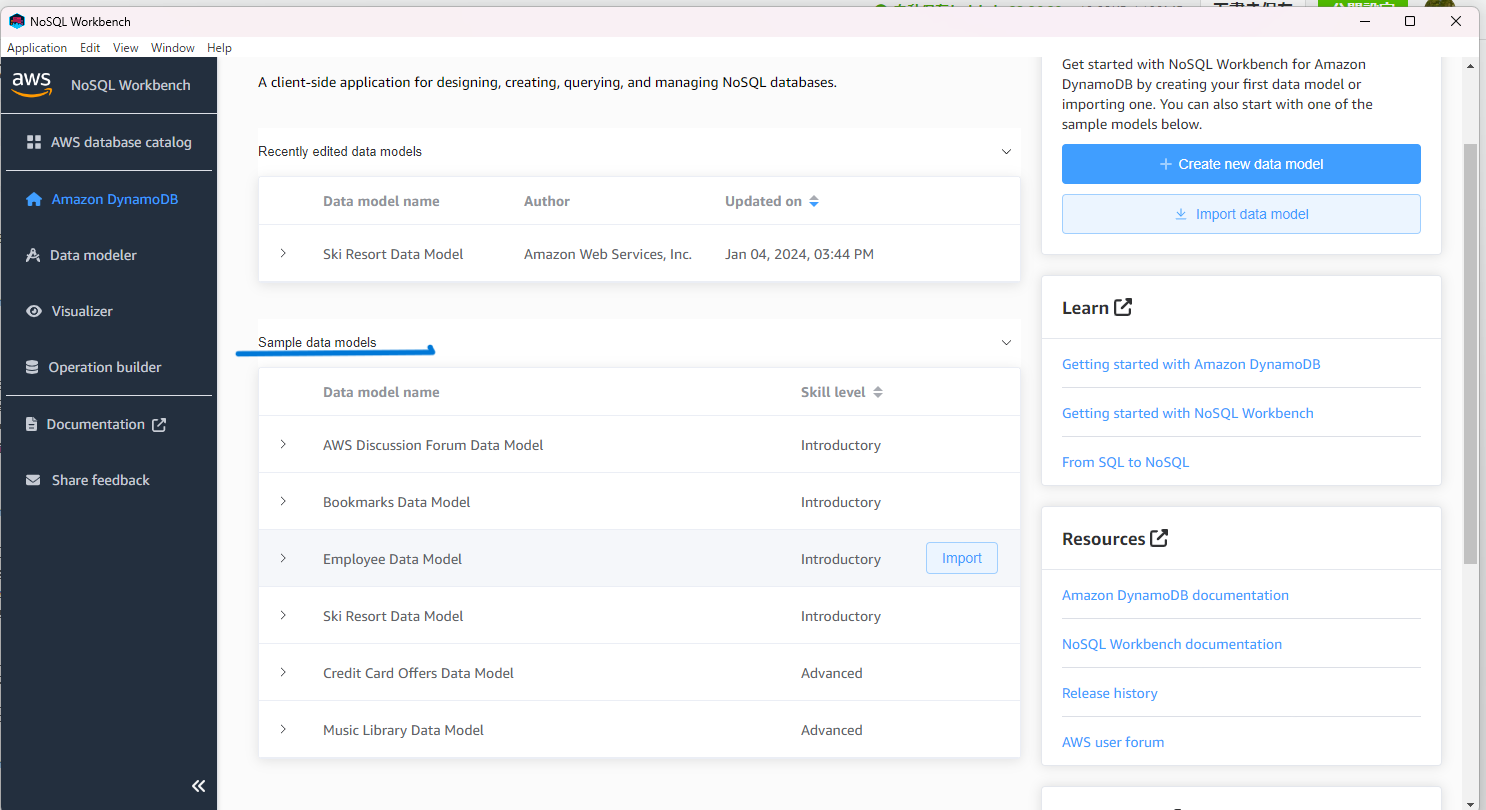1486x810 pixels.
Task: Import the Employee Data Model
Action: pyautogui.click(x=961, y=558)
